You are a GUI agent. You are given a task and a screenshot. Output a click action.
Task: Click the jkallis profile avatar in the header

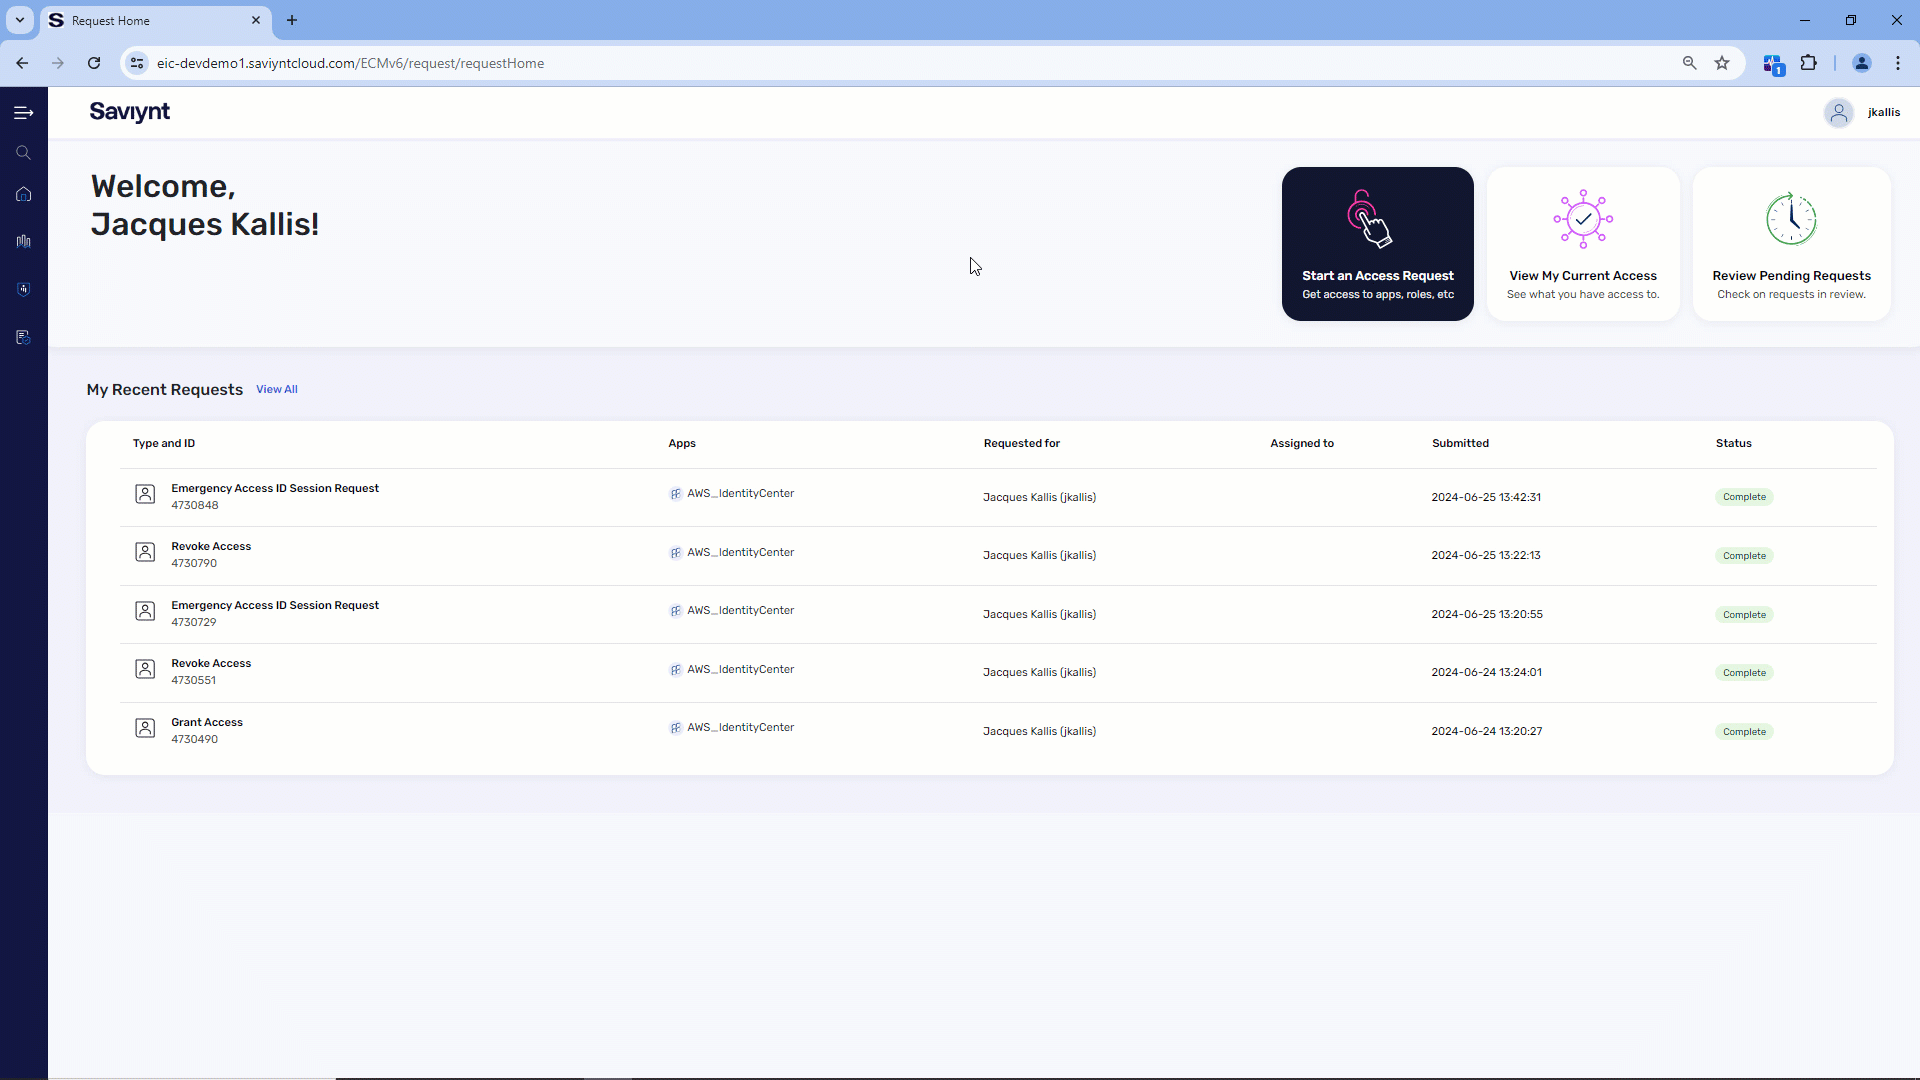pyautogui.click(x=1840, y=112)
